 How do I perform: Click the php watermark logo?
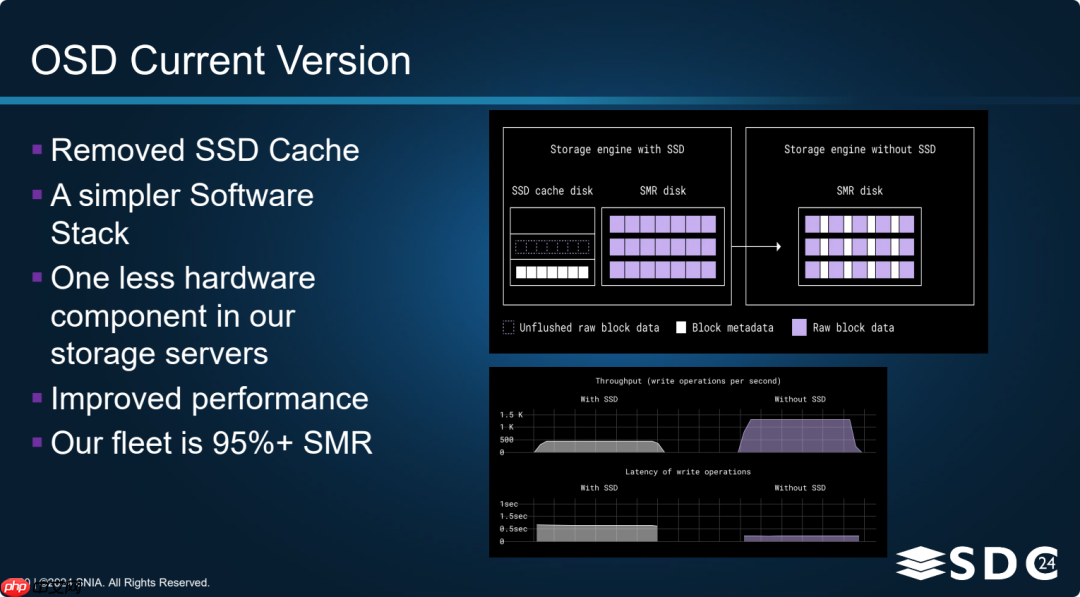coord(14,586)
